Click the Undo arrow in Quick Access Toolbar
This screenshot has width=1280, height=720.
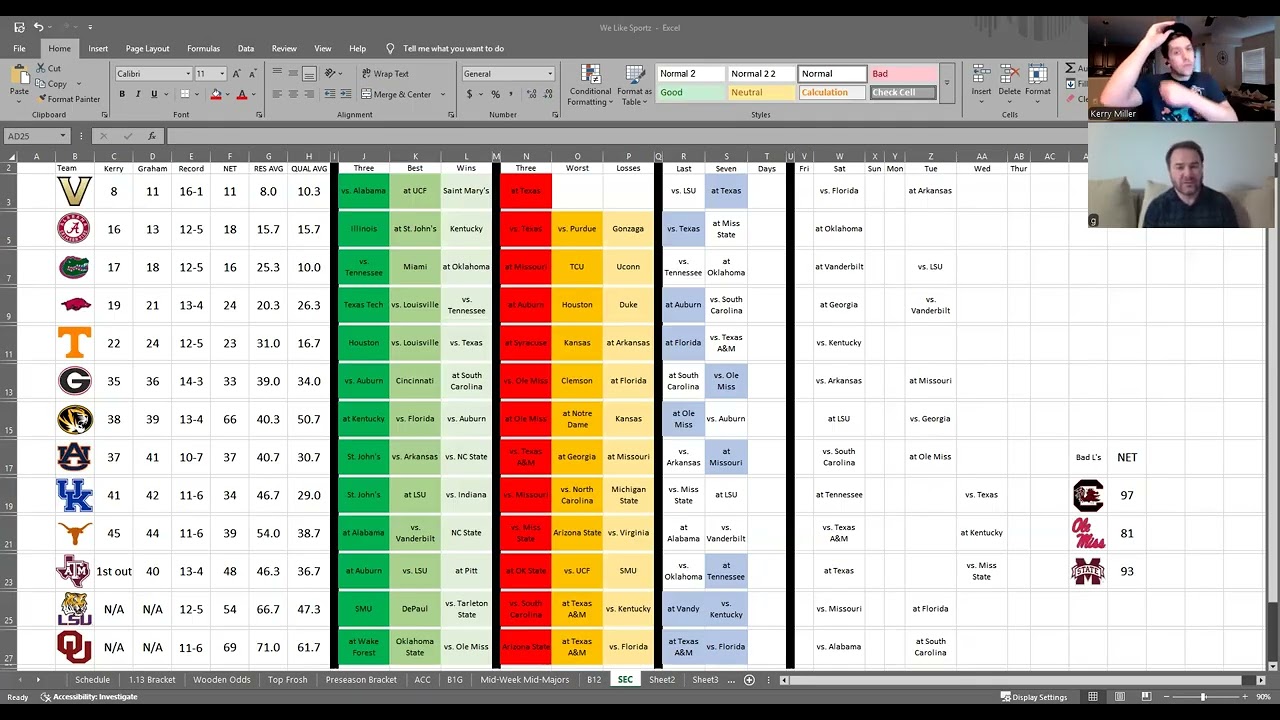click(x=38, y=27)
